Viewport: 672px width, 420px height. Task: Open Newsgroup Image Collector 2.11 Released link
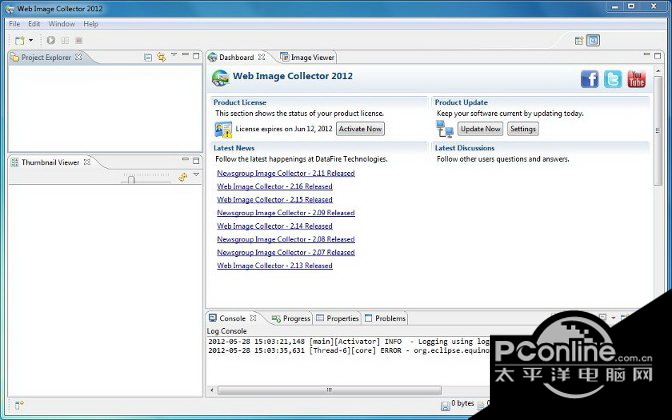click(x=286, y=173)
